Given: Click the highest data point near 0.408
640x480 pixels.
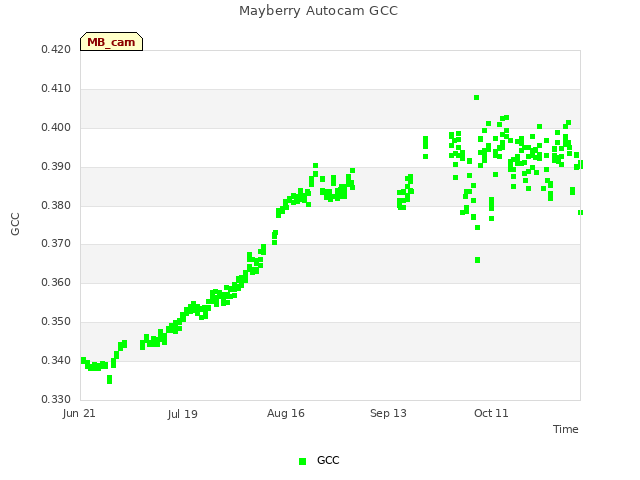Looking at the screenshot, I should click(476, 98).
